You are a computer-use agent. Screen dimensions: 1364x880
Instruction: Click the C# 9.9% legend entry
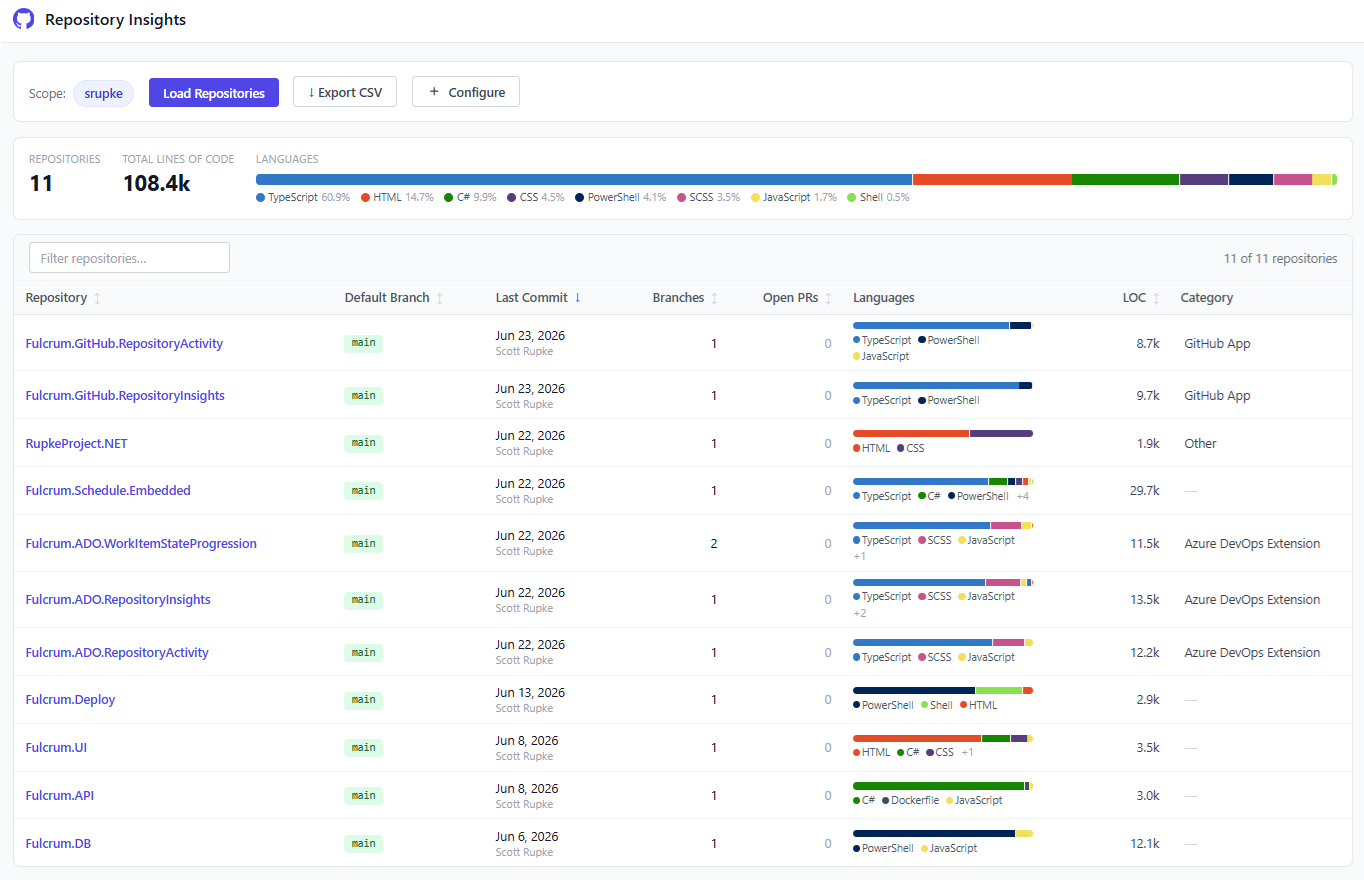click(470, 197)
